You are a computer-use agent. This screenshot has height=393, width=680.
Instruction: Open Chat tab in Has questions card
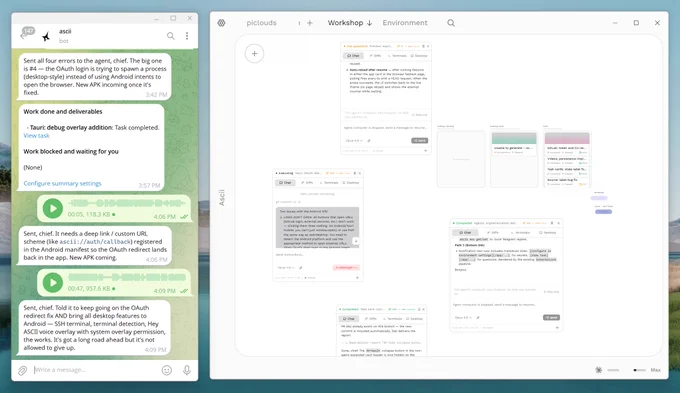pos(353,56)
